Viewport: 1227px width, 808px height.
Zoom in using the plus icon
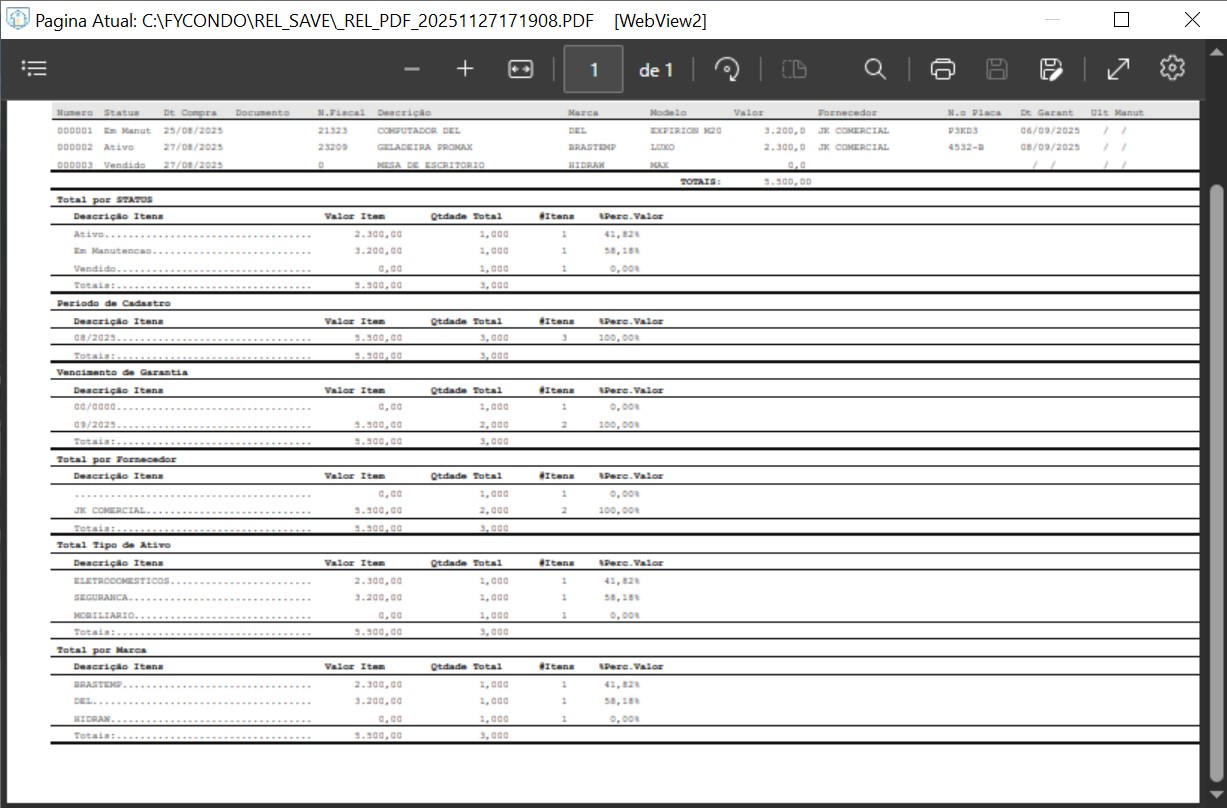click(465, 69)
